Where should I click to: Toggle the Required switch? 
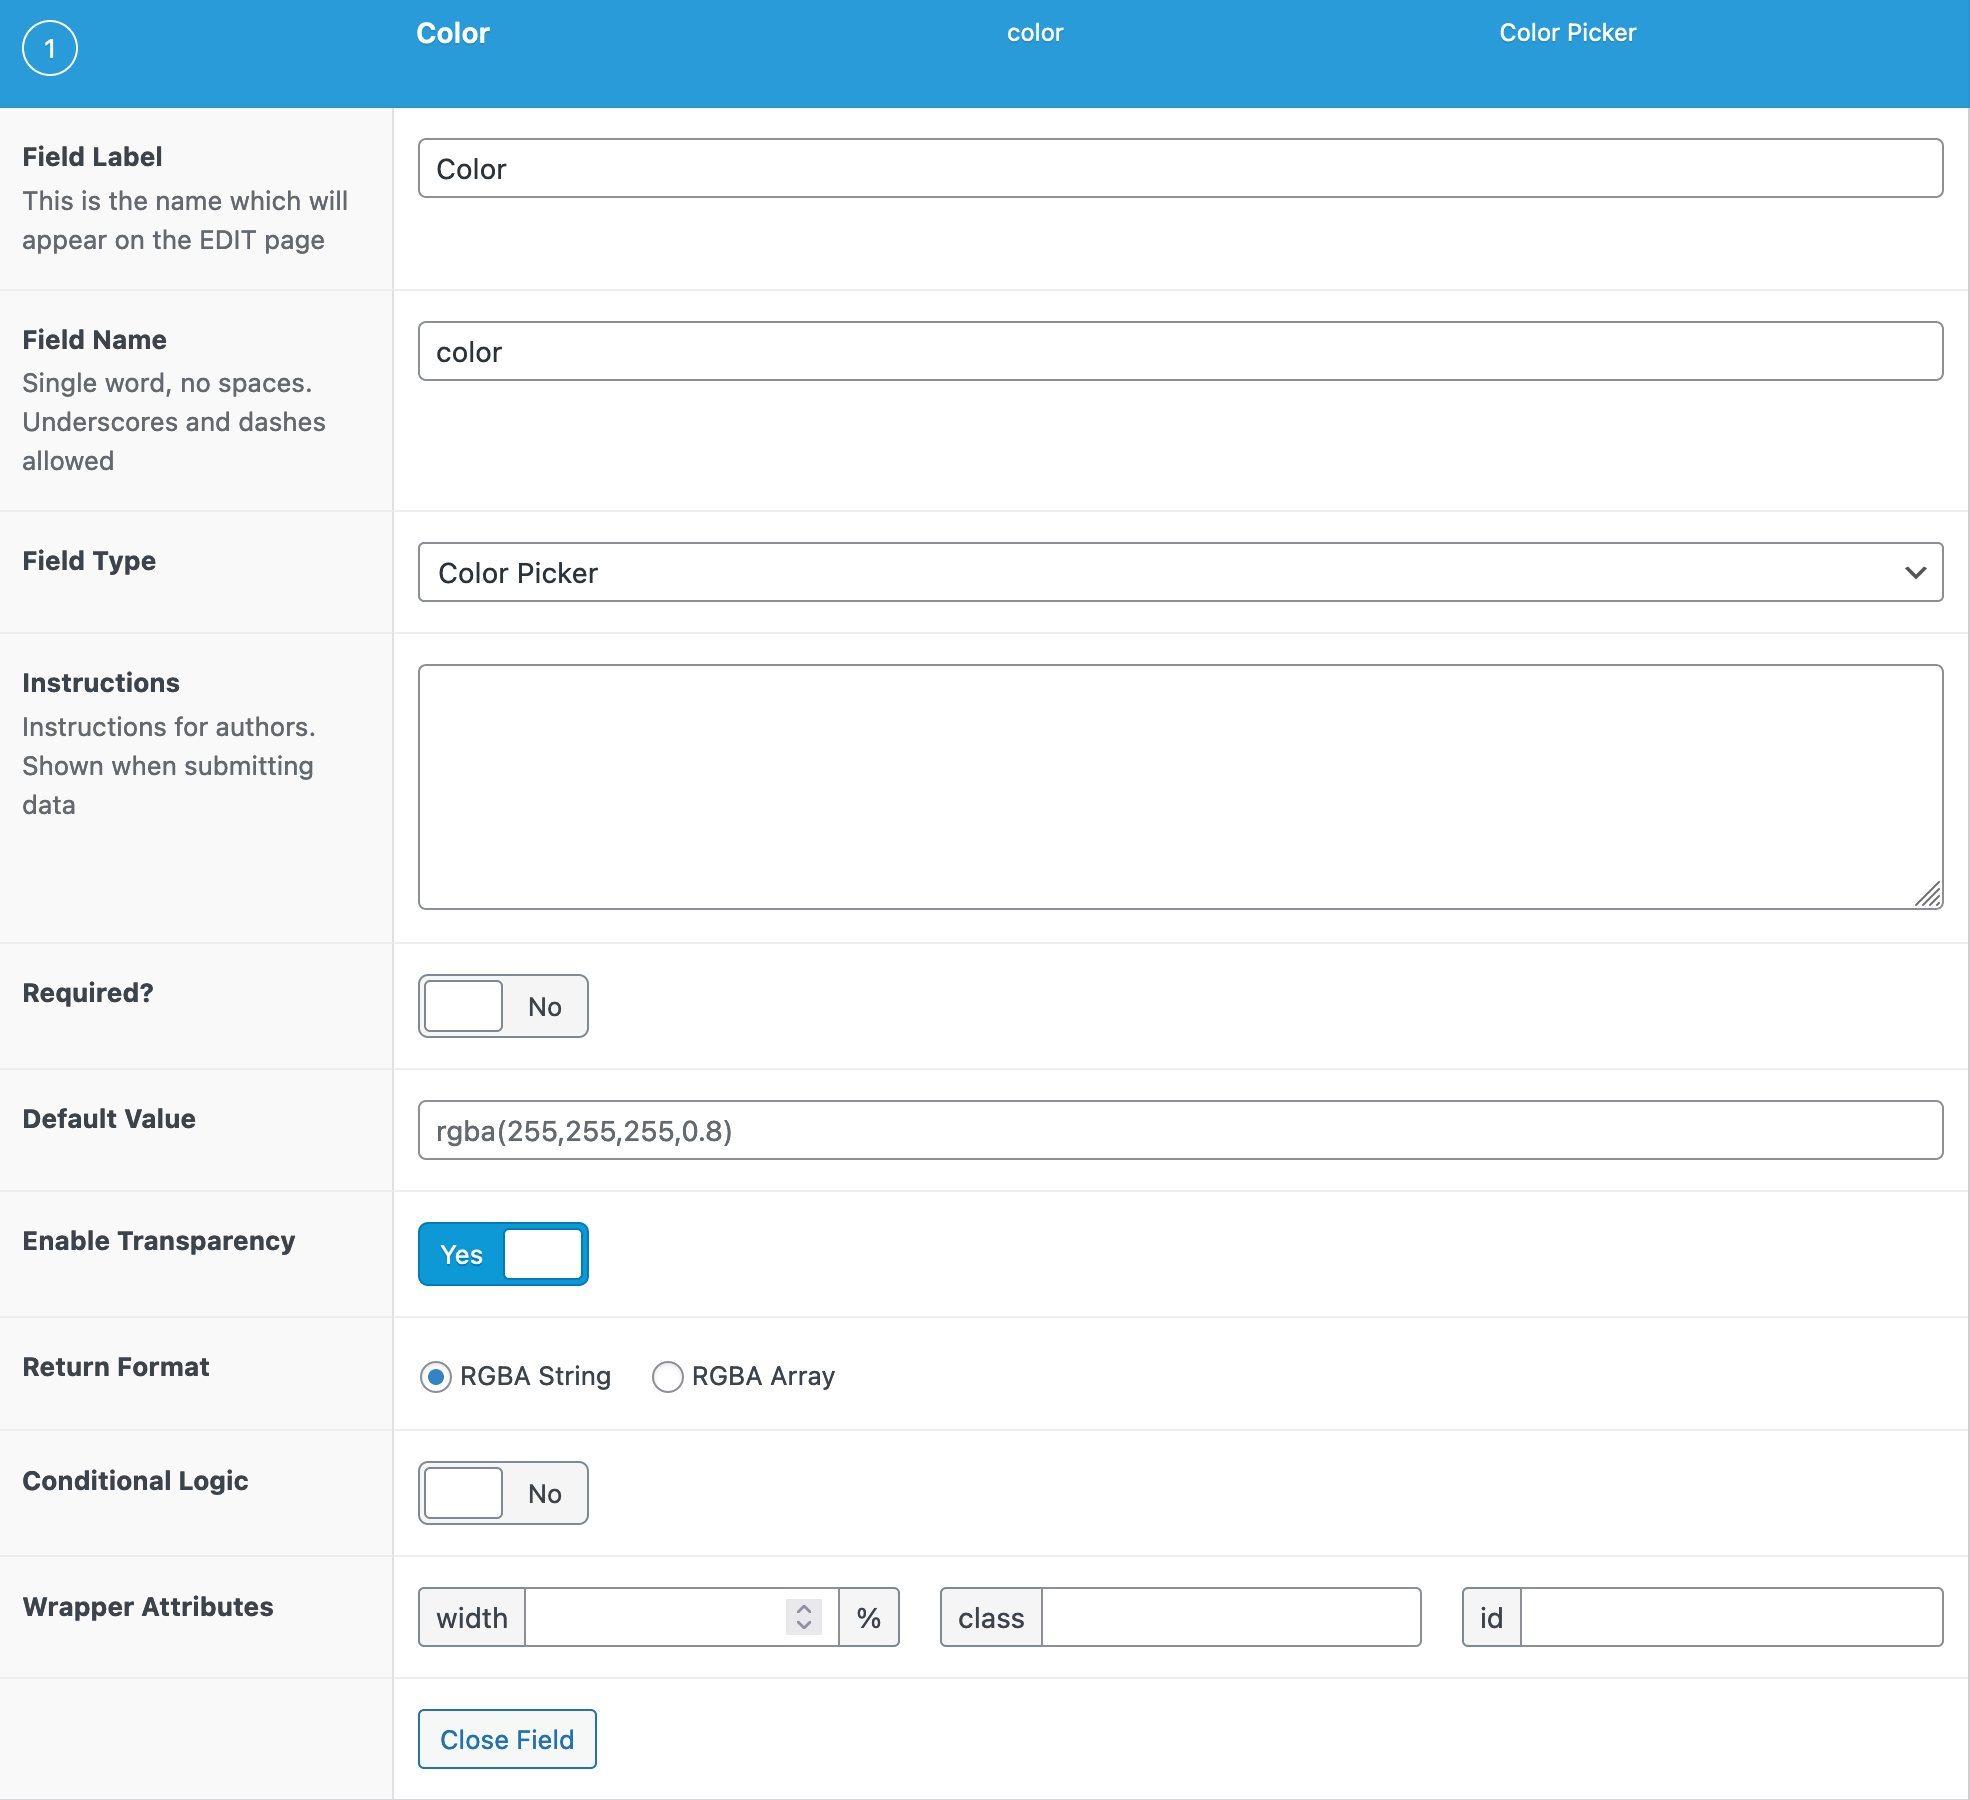click(x=503, y=1006)
